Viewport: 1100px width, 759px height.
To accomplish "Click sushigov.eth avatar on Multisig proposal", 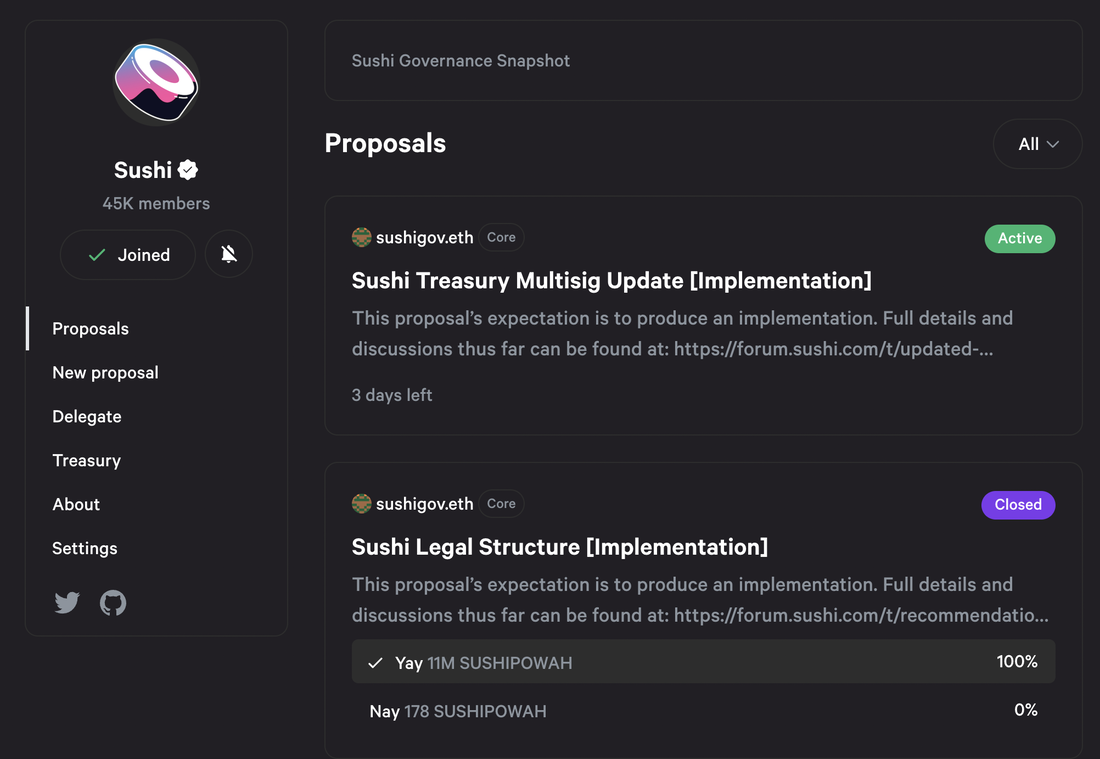I will click(362, 238).
